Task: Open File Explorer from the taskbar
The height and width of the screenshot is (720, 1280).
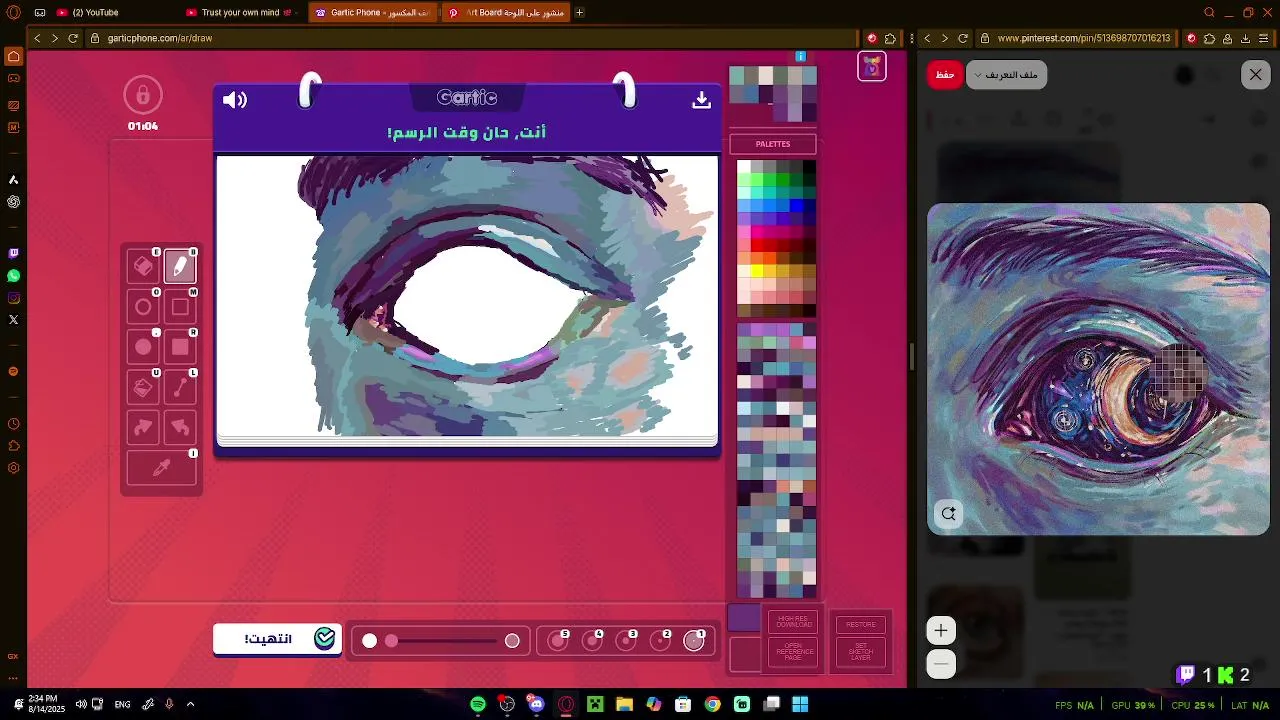Action: click(624, 704)
